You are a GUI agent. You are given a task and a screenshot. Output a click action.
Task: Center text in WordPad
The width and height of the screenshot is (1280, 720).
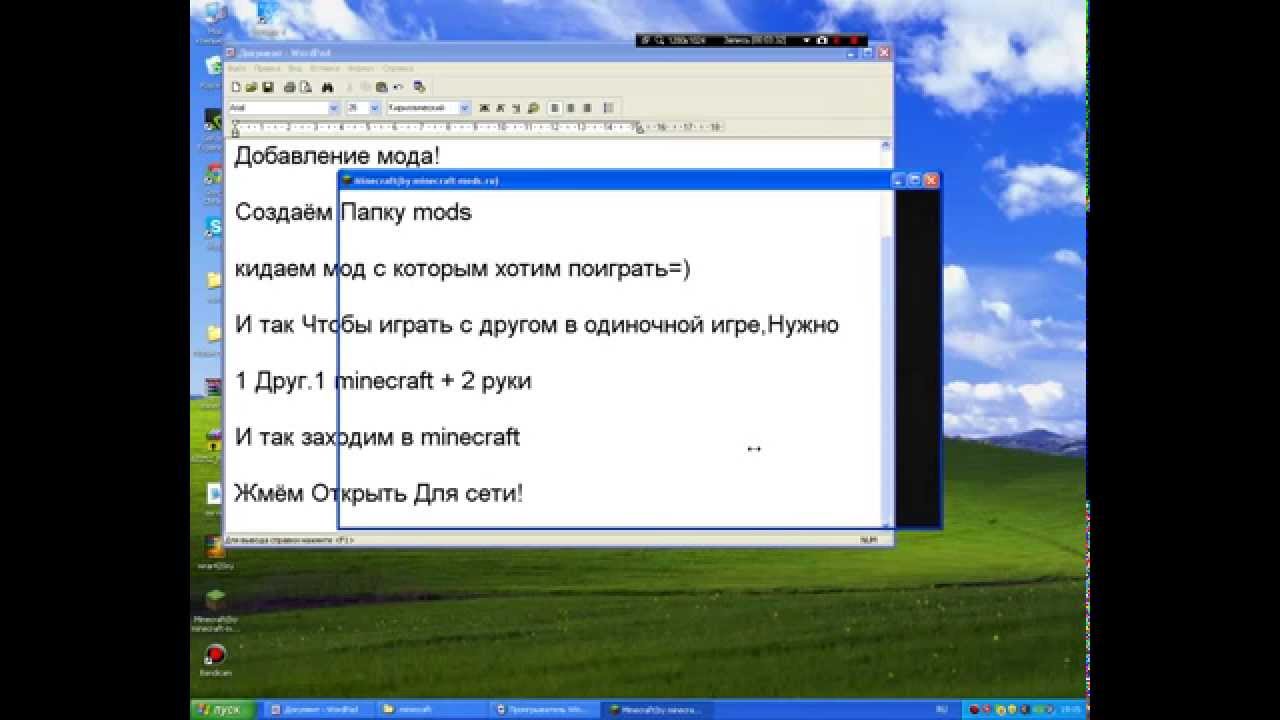pyautogui.click(x=571, y=108)
